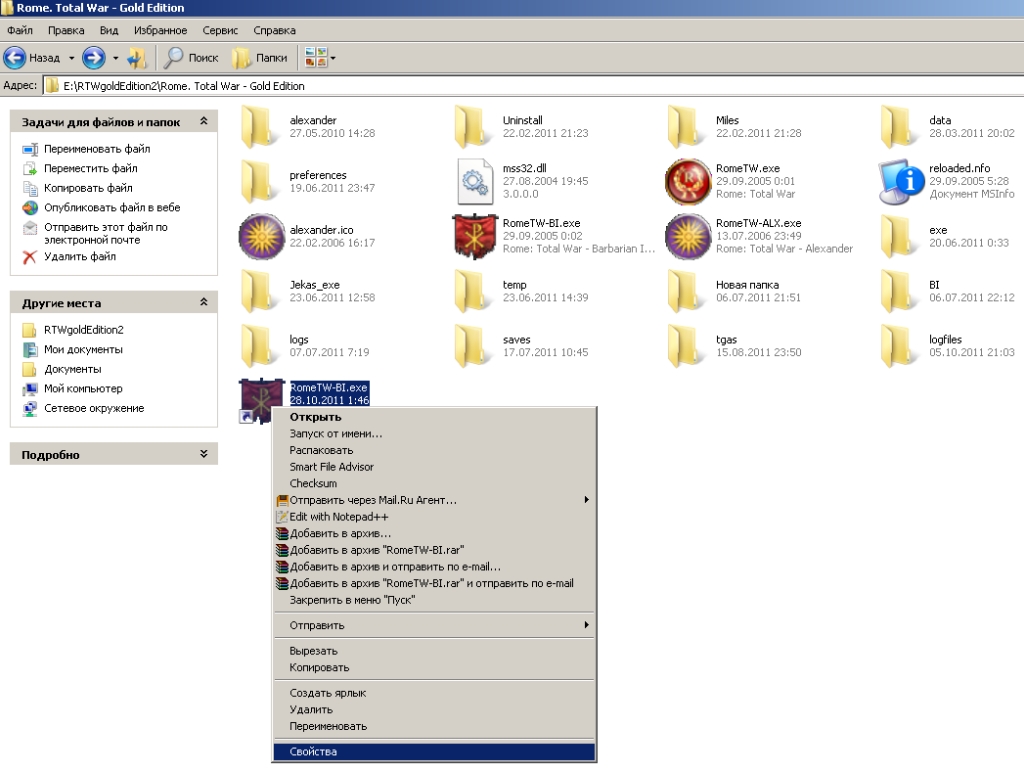Viewport: 1024px width, 768px height.
Task: Click the mss32.dll file icon
Action: point(474,181)
